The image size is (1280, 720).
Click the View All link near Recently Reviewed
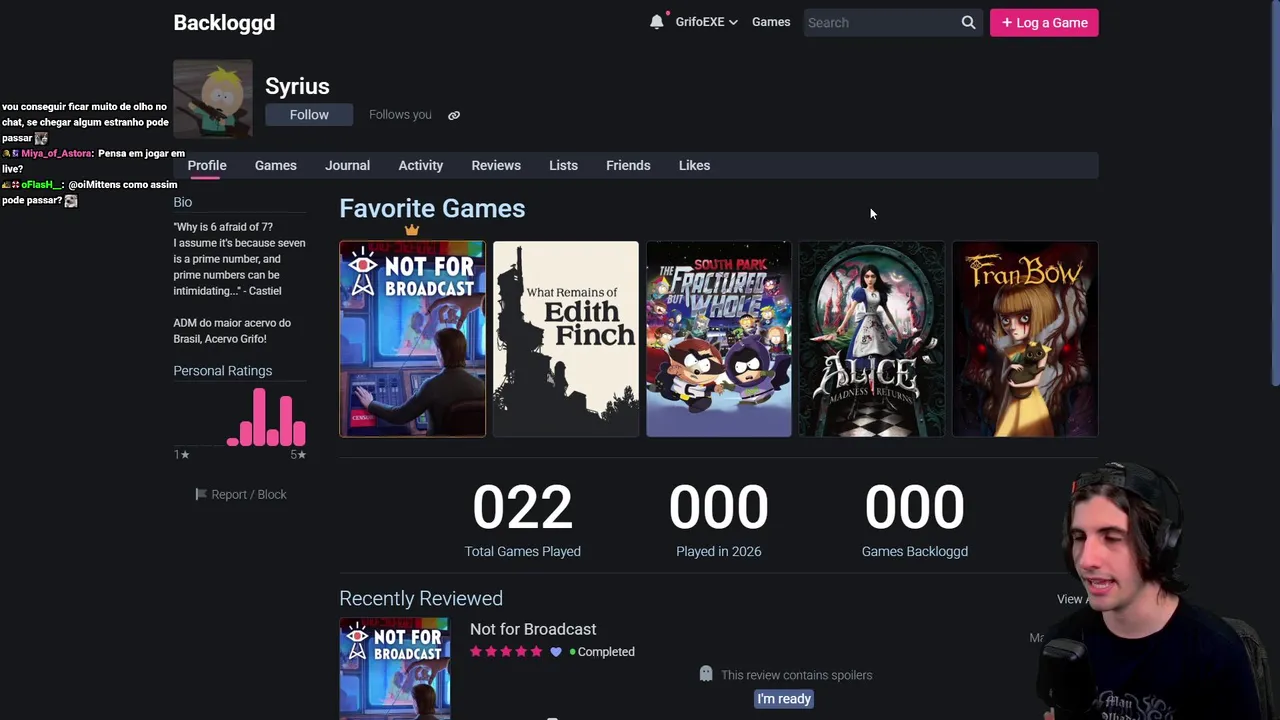(x=1075, y=599)
